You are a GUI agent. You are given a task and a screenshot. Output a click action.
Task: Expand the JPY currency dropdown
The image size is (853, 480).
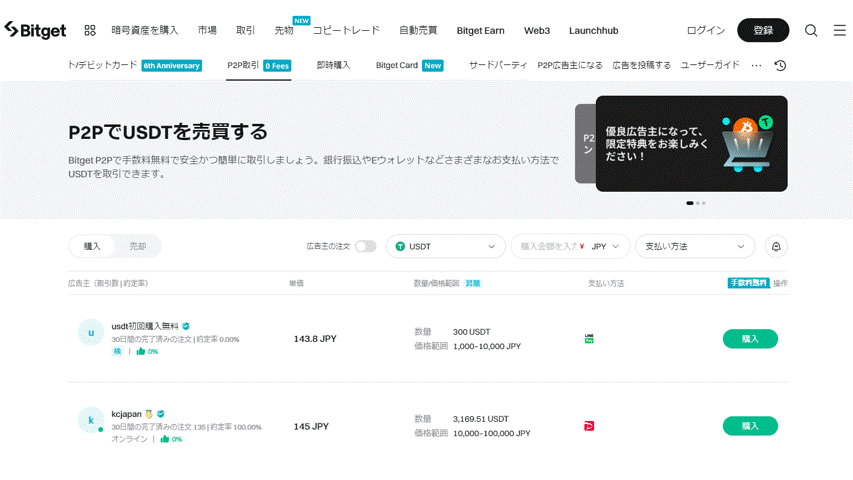(605, 247)
